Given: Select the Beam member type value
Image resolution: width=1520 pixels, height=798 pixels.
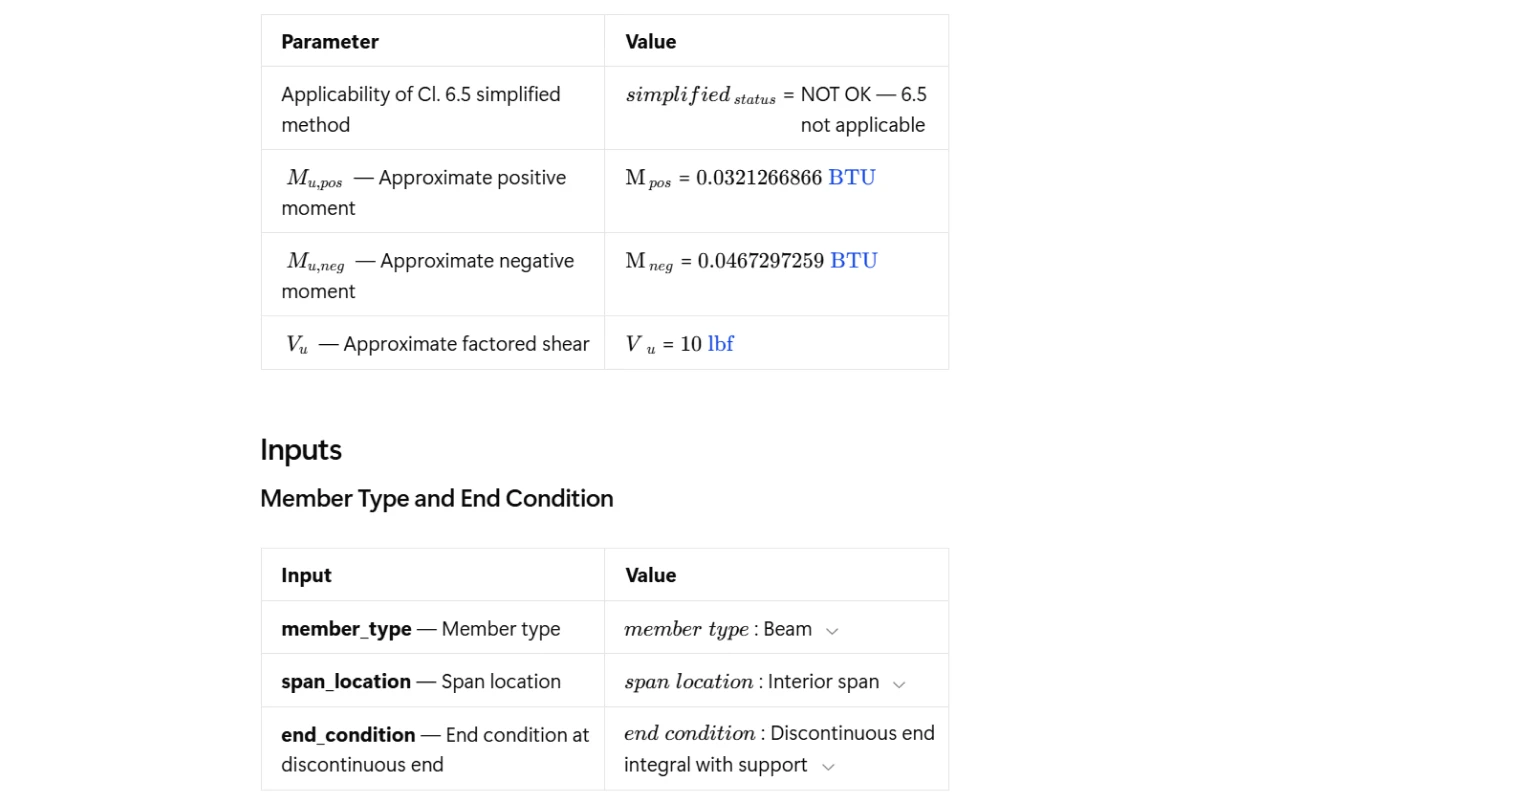Looking at the screenshot, I should coord(787,629).
